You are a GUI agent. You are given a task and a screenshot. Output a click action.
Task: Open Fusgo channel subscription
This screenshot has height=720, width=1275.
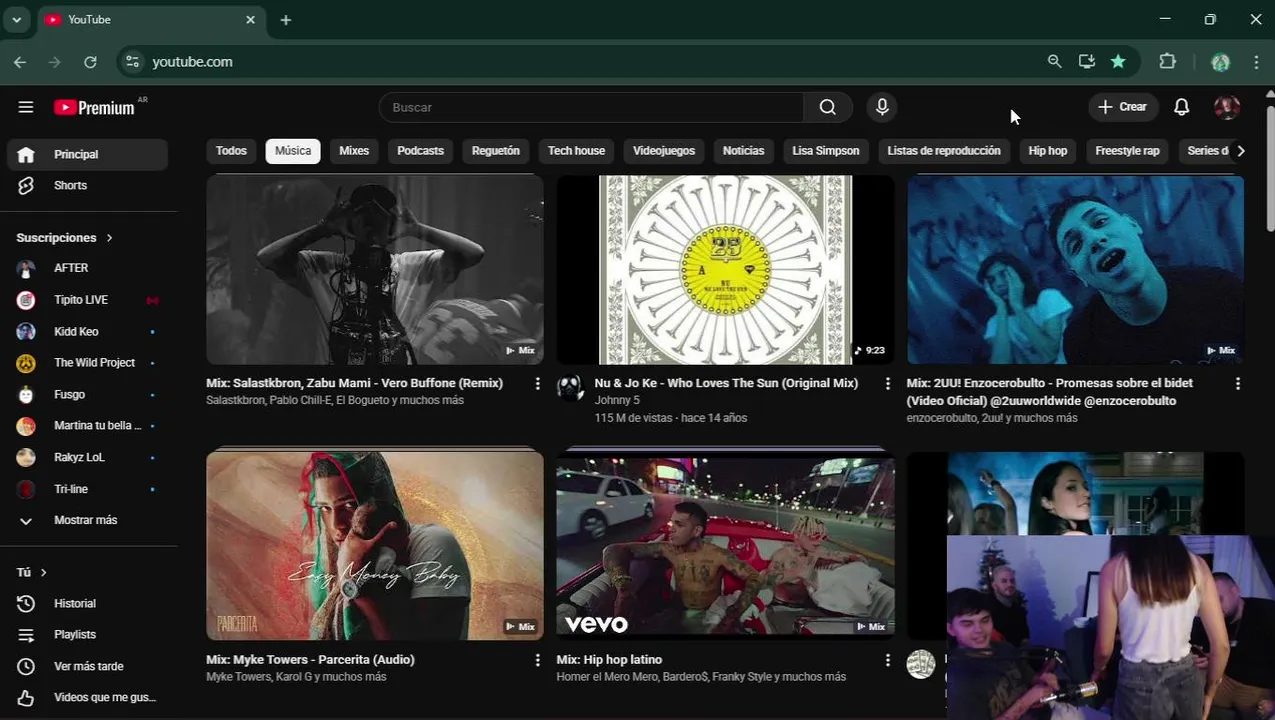pyautogui.click(x=89, y=395)
